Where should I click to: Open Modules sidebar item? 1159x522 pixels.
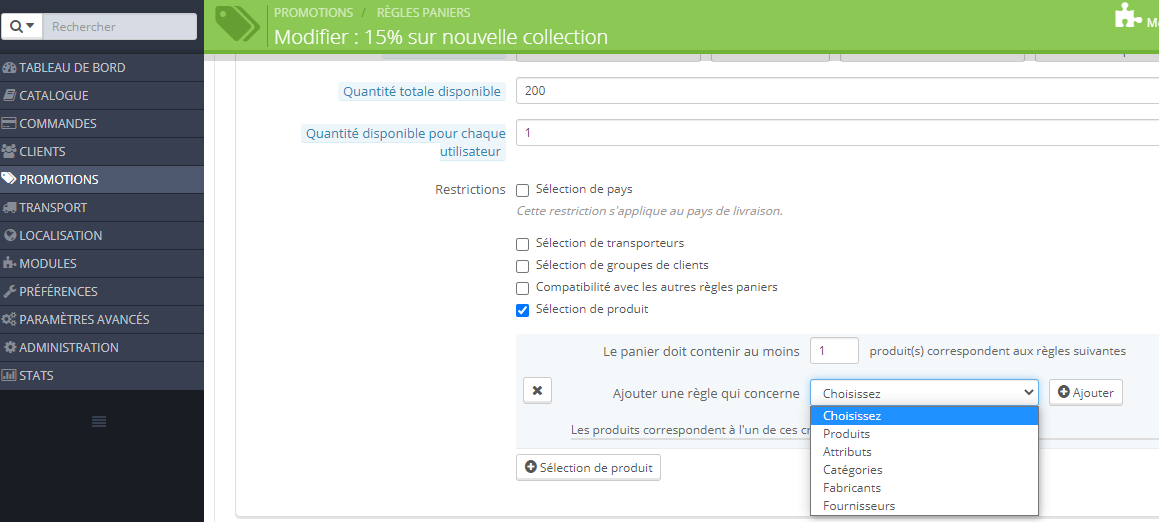[102, 264]
